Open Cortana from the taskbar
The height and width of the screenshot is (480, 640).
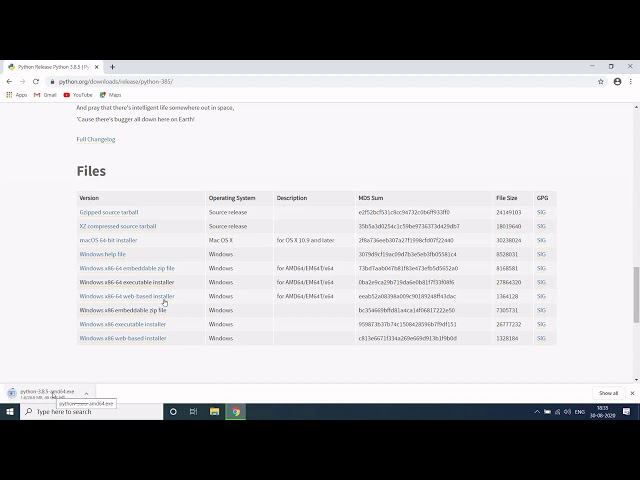point(173,411)
